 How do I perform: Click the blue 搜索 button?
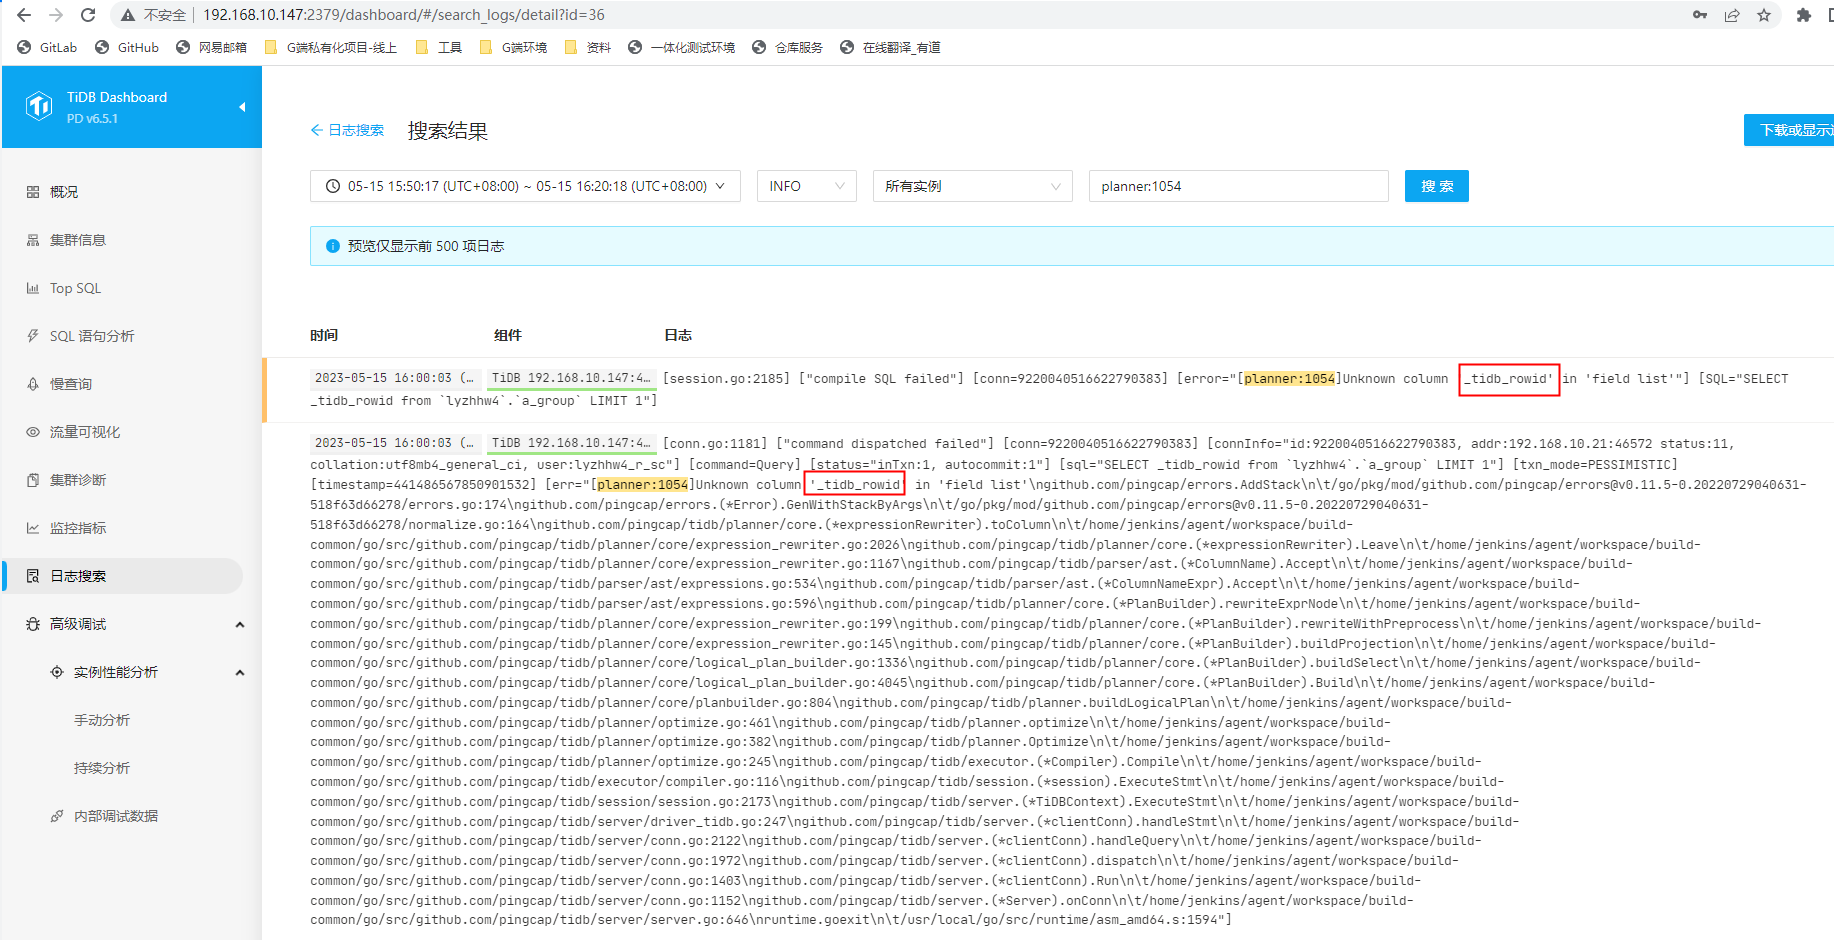(x=1436, y=186)
